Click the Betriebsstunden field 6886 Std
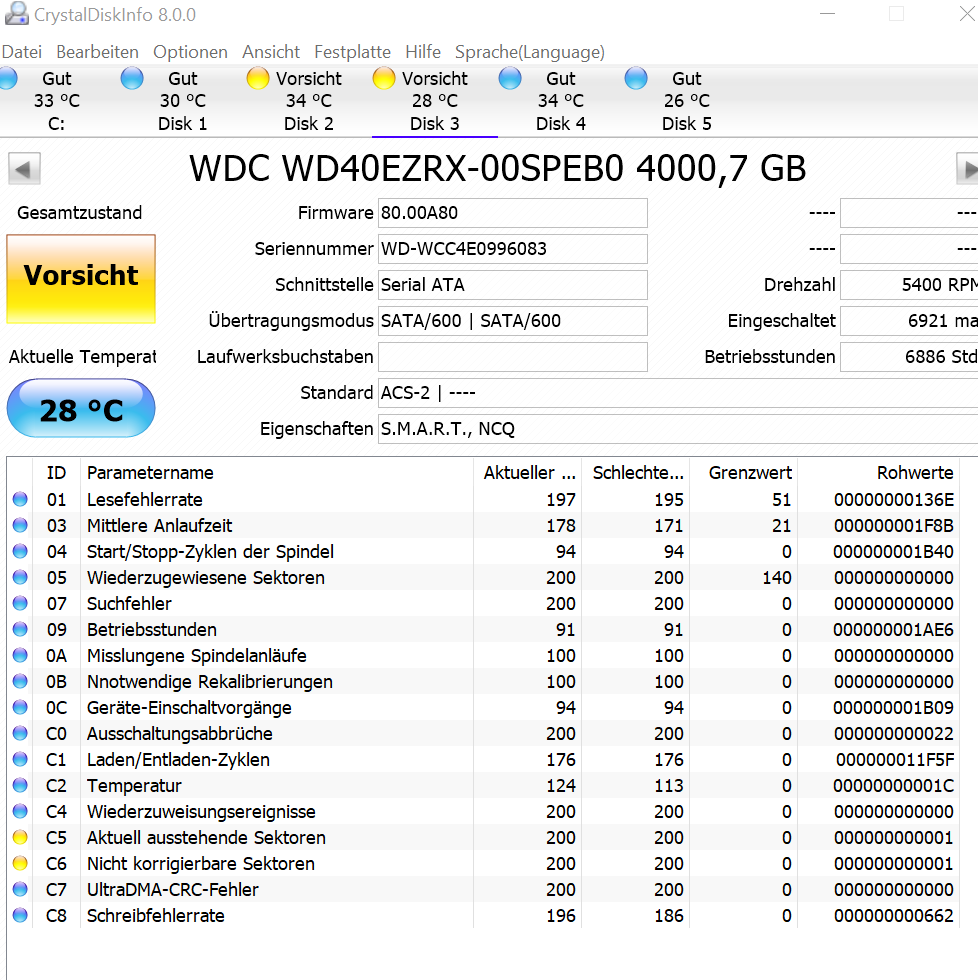This screenshot has width=978, height=980. point(909,357)
